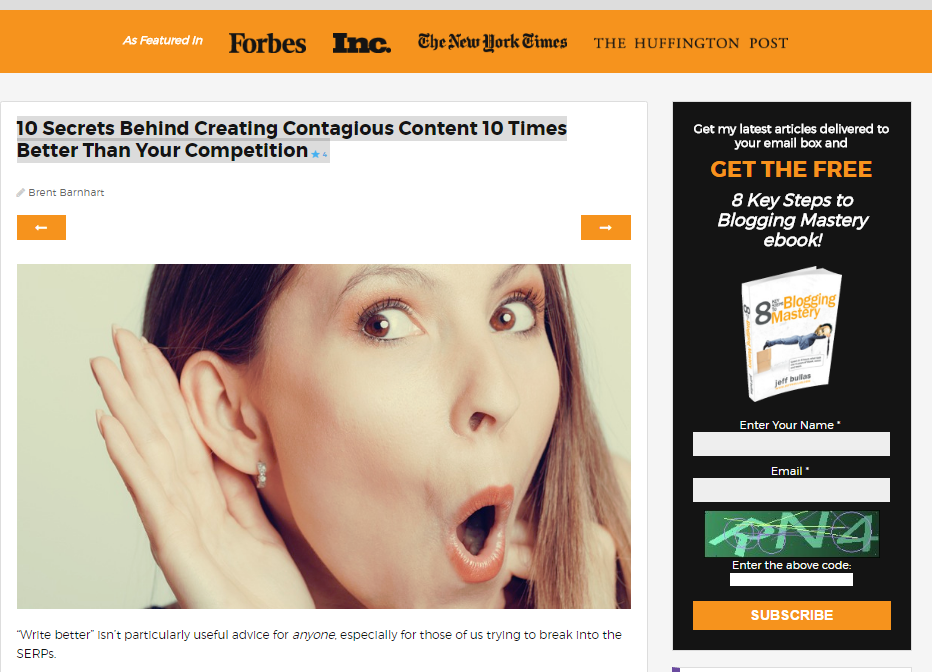Click the Blogging Mastery ebook cover
This screenshot has width=932, height=672.
click(x=791, y=333)
